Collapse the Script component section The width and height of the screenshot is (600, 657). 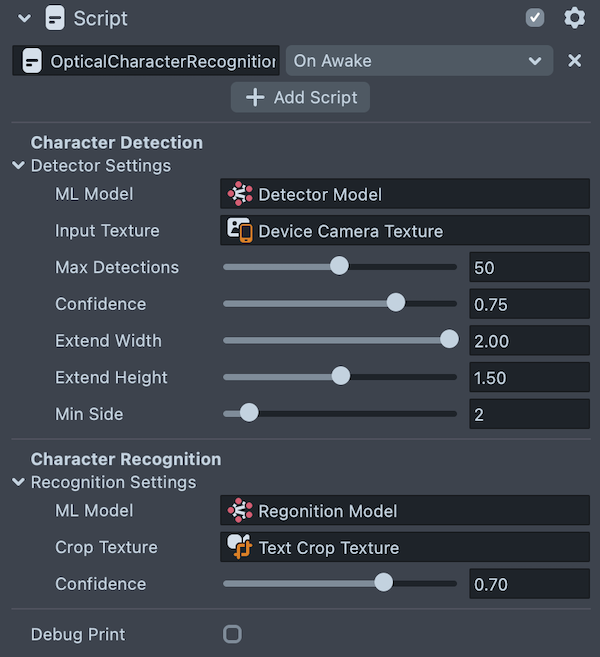point(25,18)
